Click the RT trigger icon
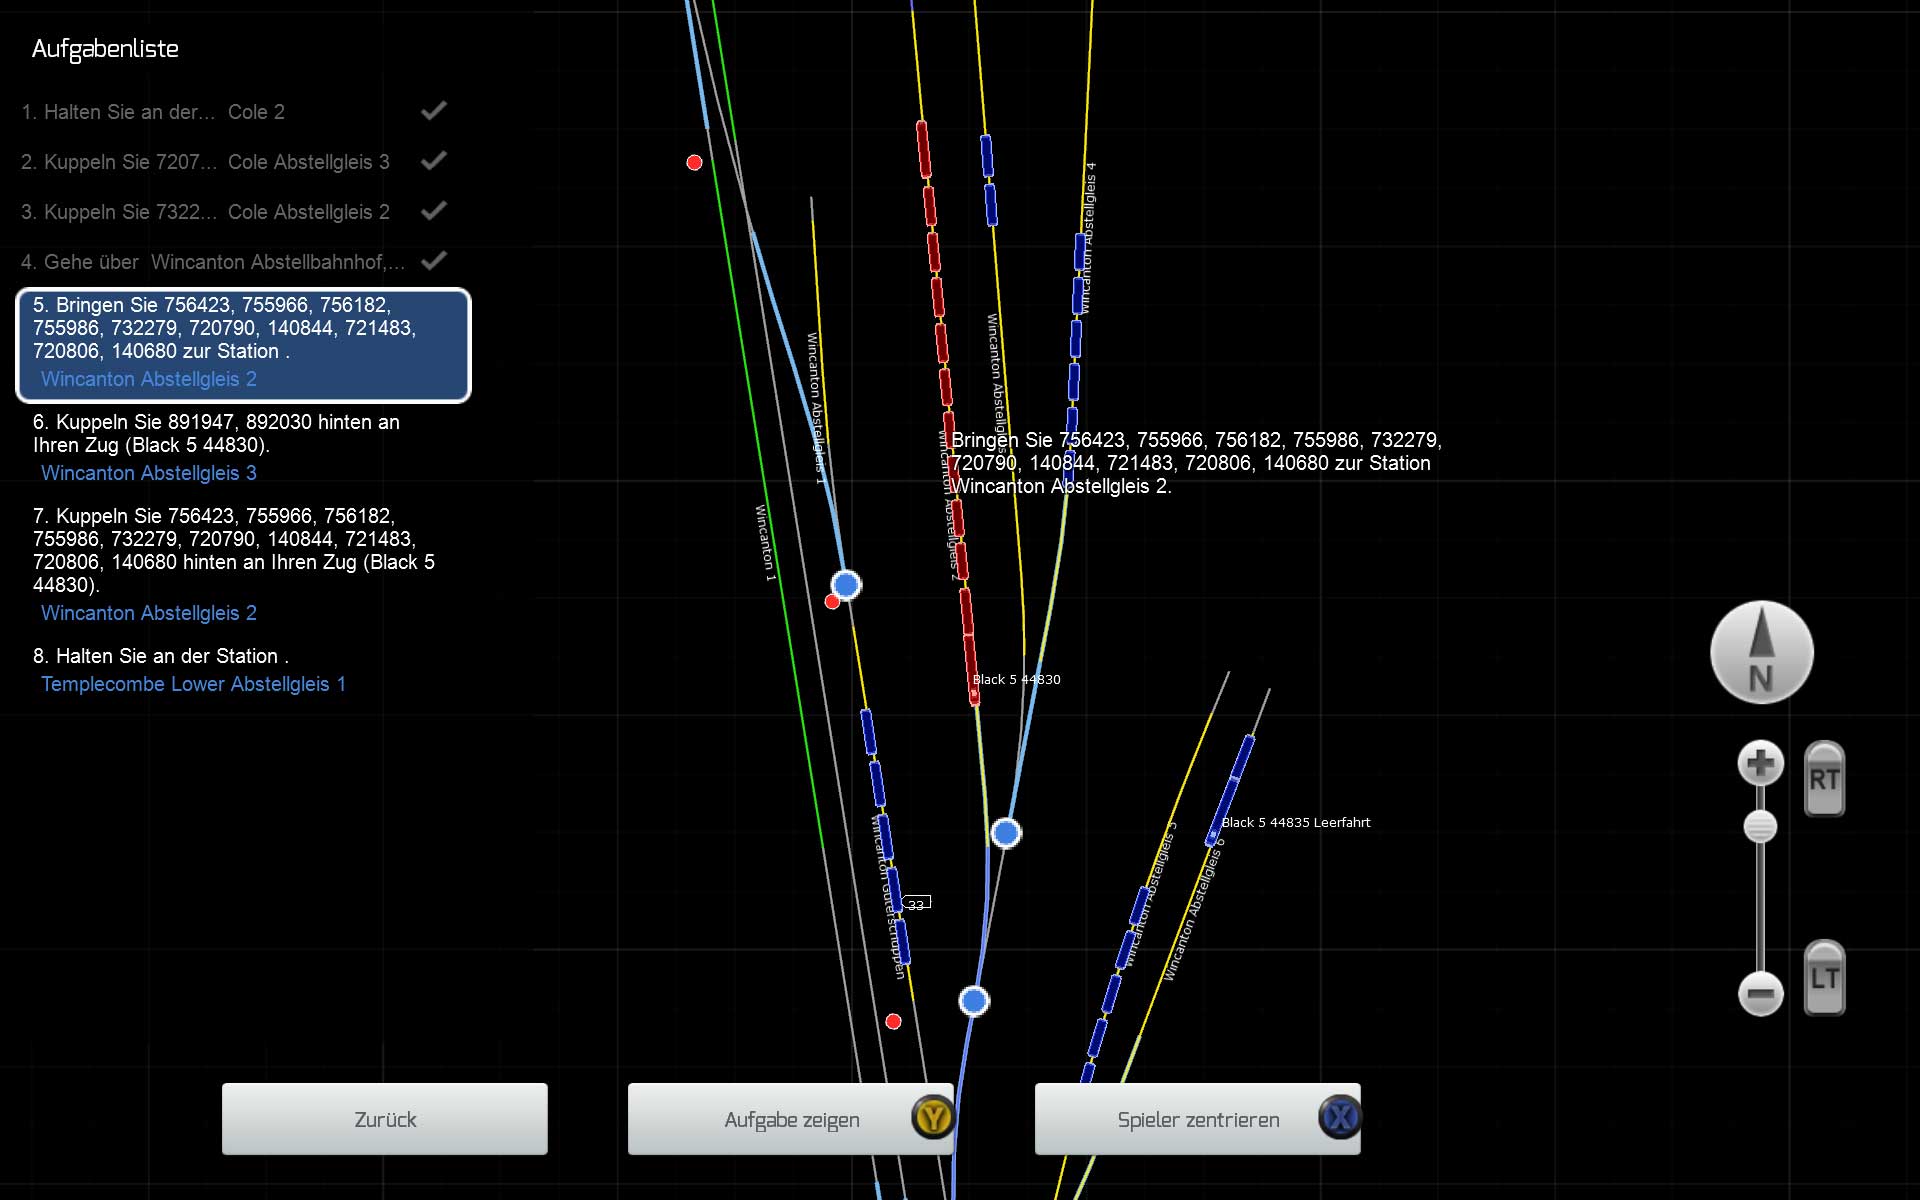Viewport: 1920px width, 1200px height. click(1824, 779)
